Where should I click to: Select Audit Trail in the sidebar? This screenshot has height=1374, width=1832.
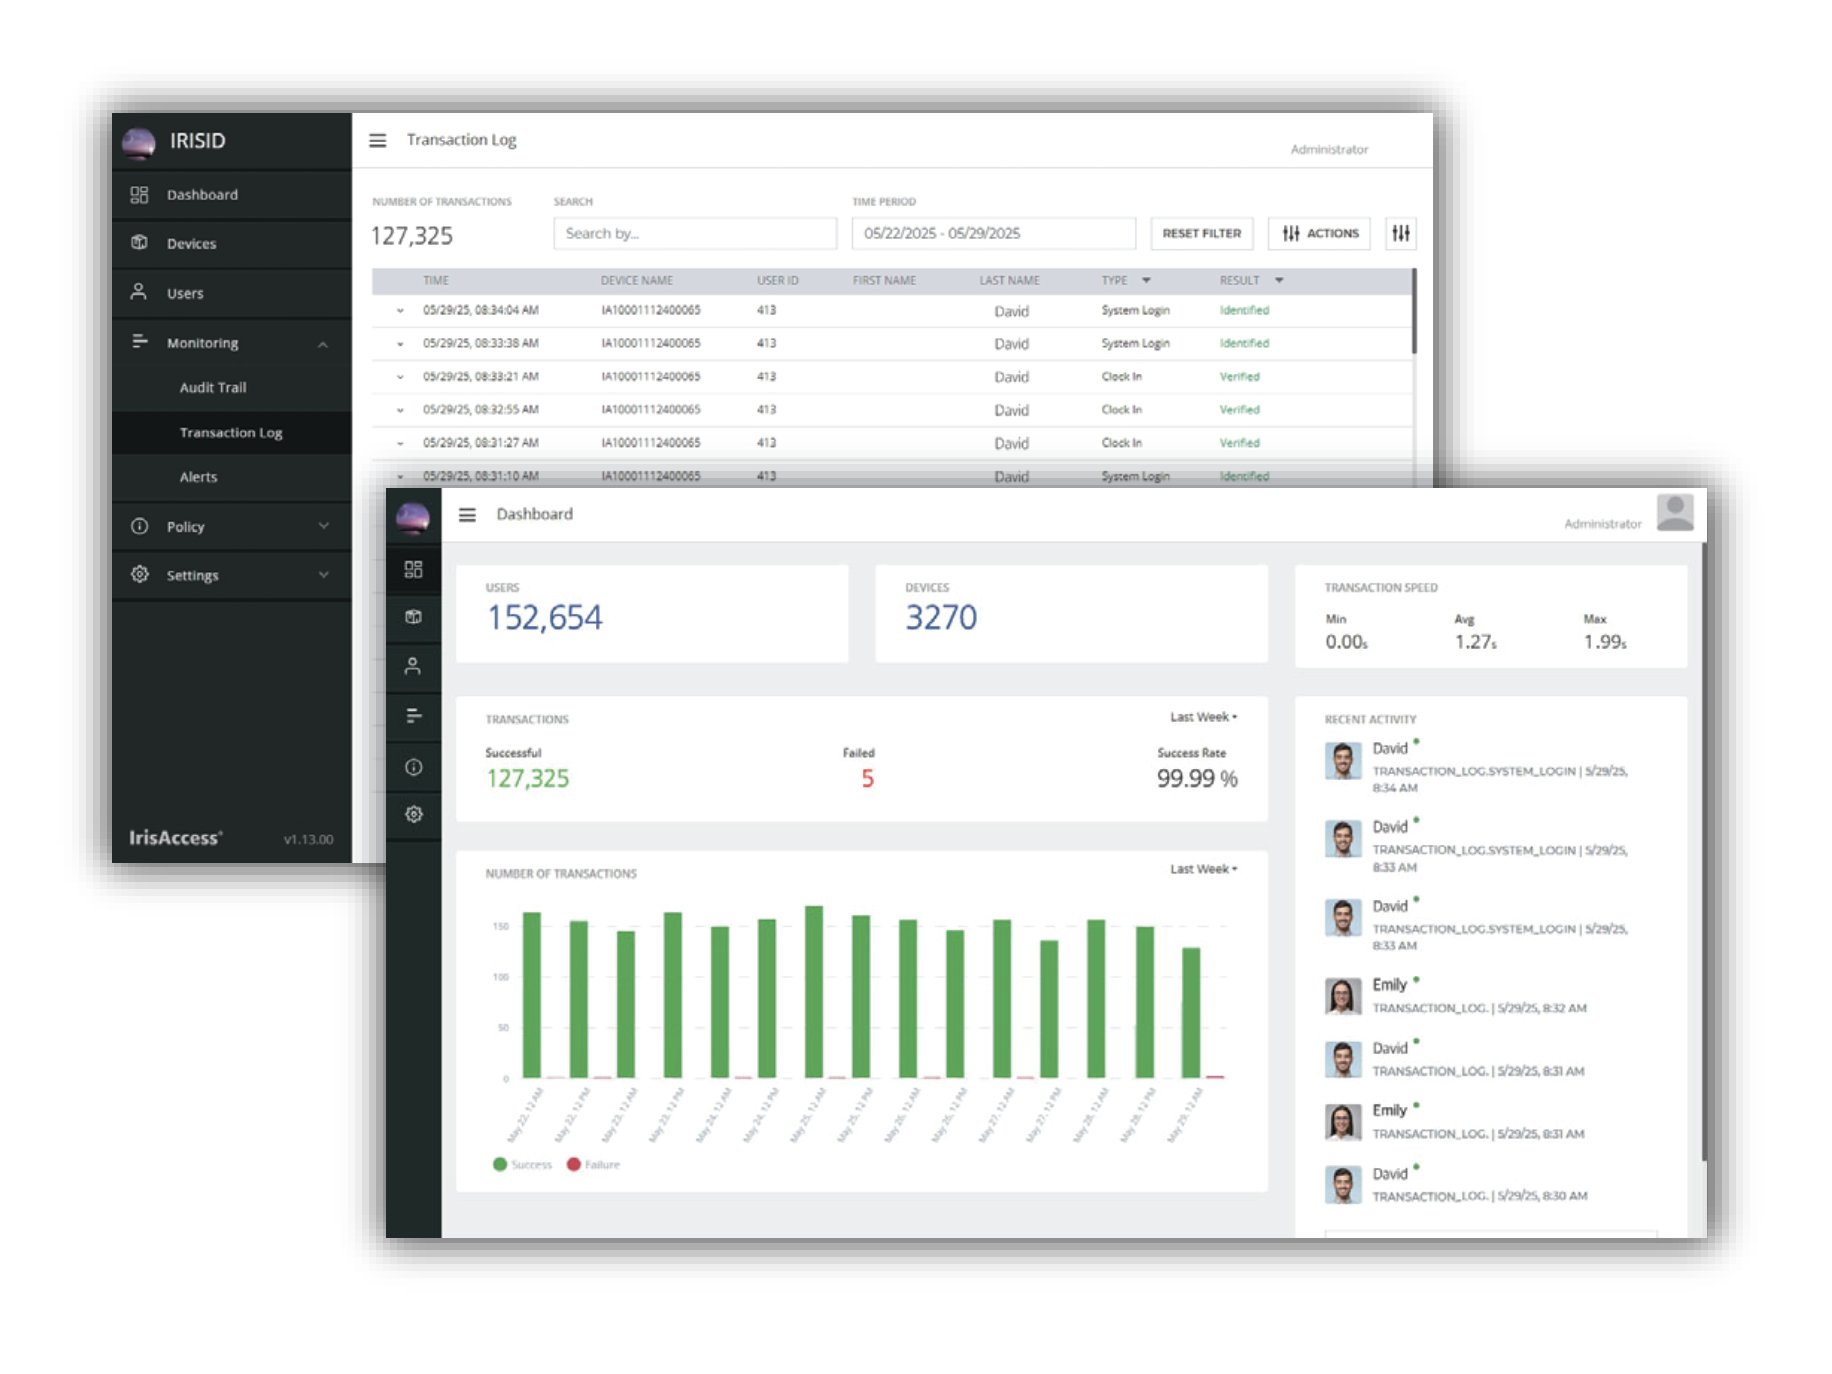pos(212,388)
